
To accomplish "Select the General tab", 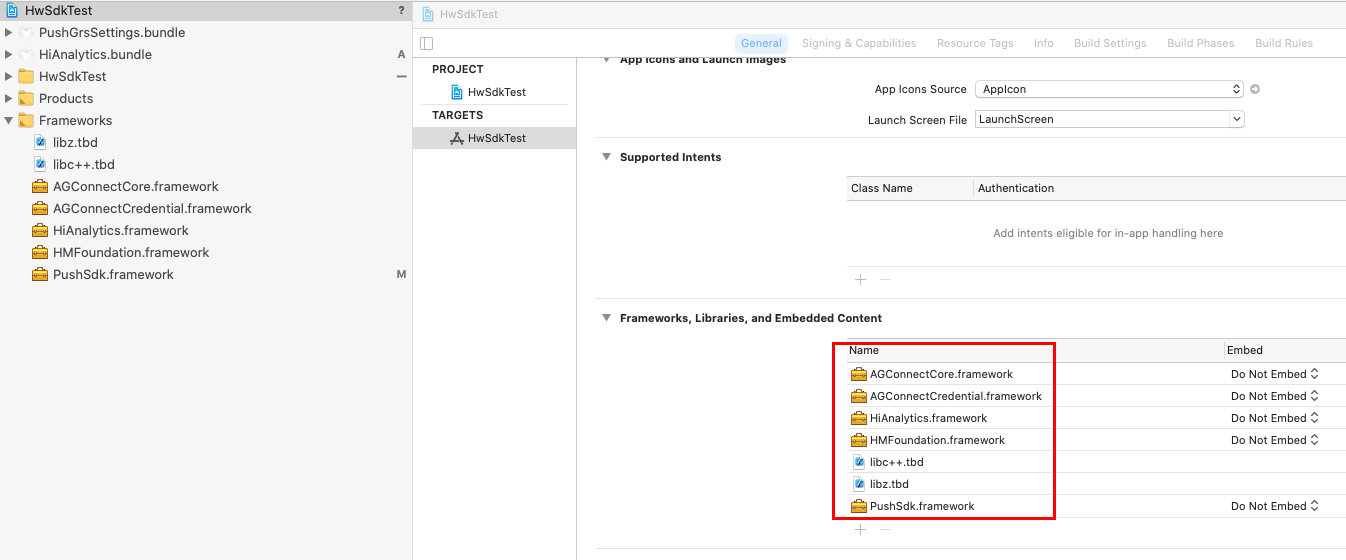I will (x=761, y=43).
